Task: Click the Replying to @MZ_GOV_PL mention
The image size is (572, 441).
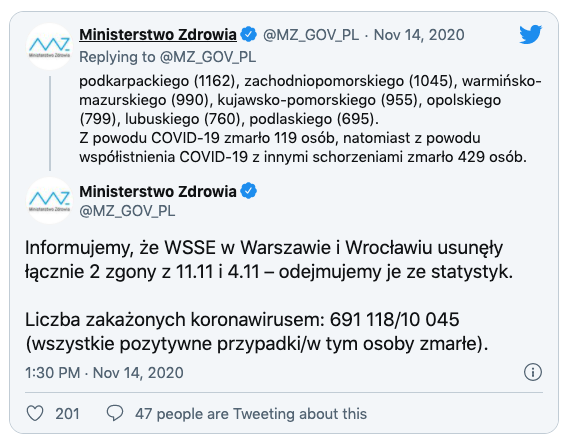Action: [x=167, y=57]
